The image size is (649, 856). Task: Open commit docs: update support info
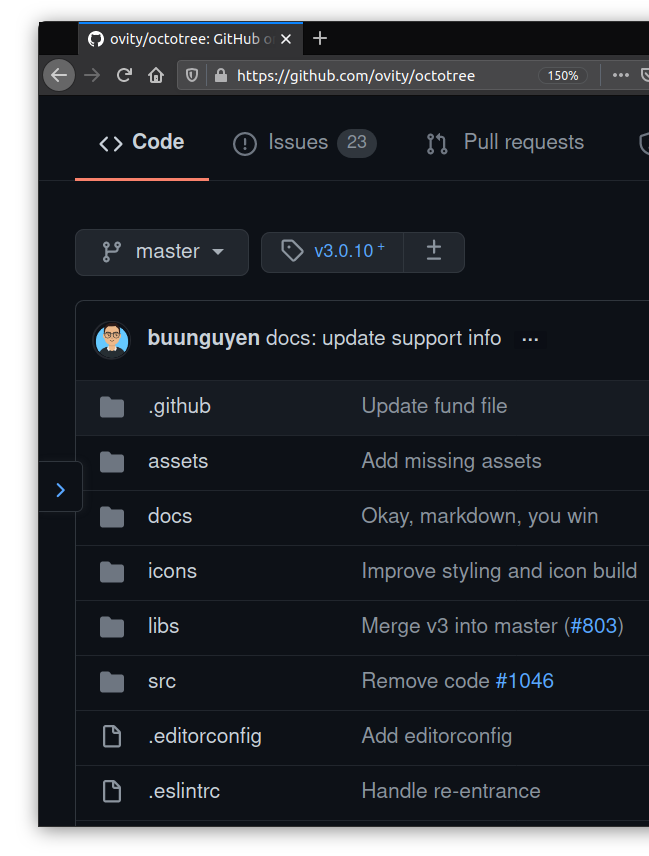coord(384,338)
